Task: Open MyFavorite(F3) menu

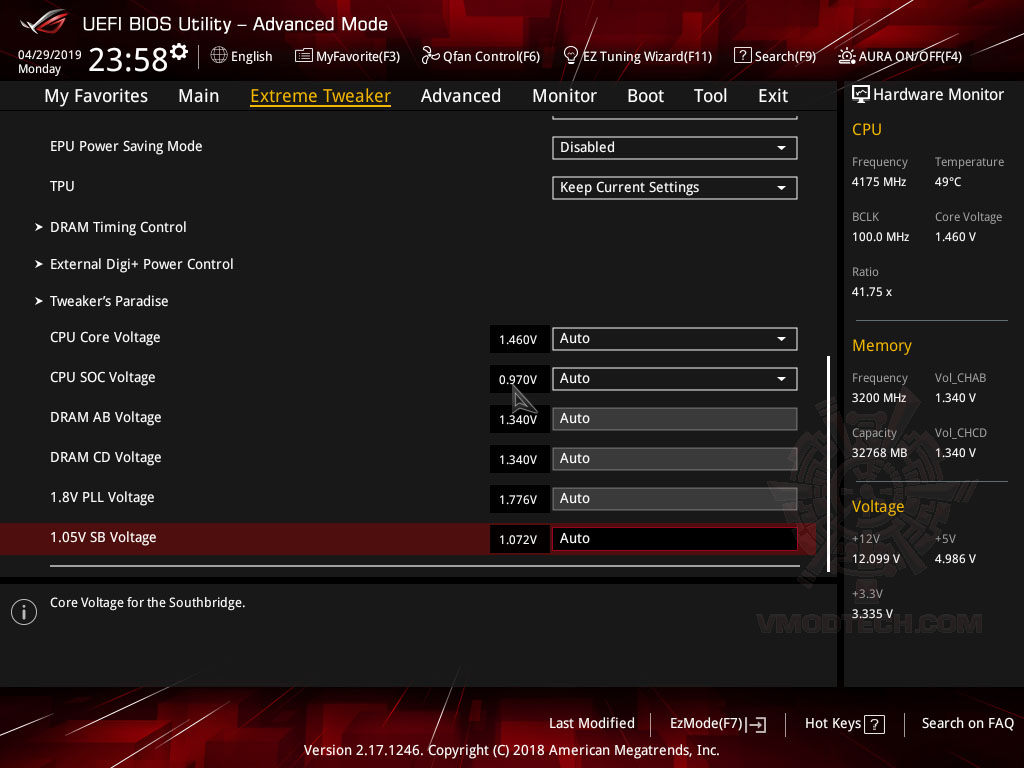Action: coord(358,56)
